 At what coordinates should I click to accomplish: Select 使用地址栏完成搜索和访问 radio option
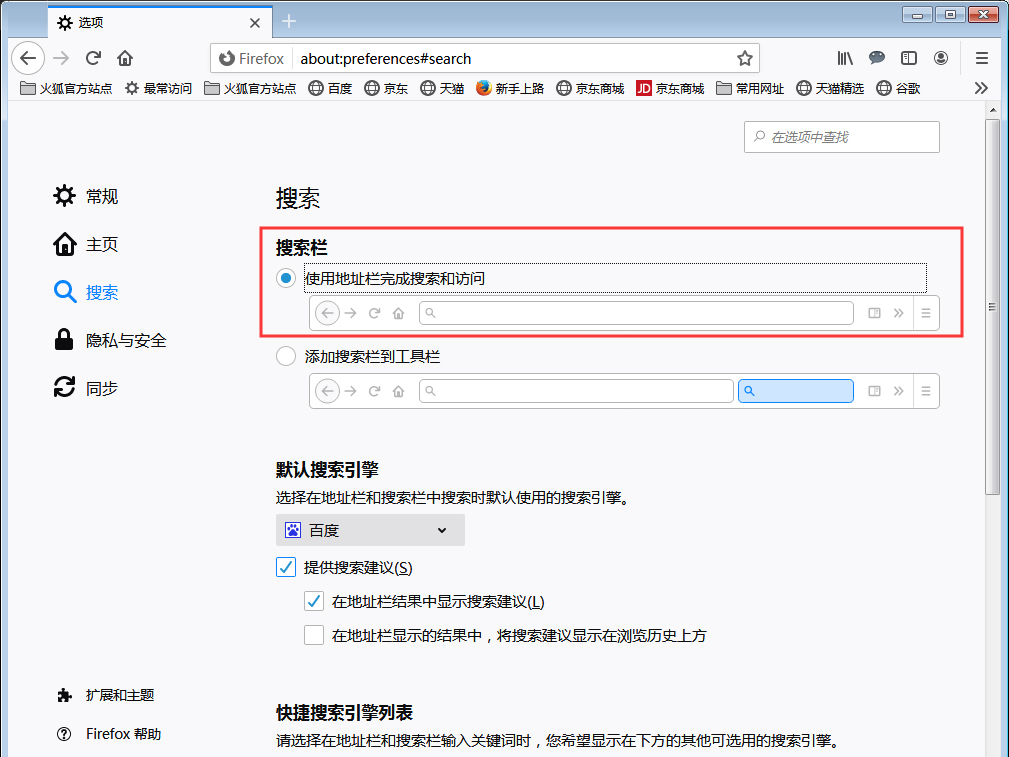tap(285, 278)
